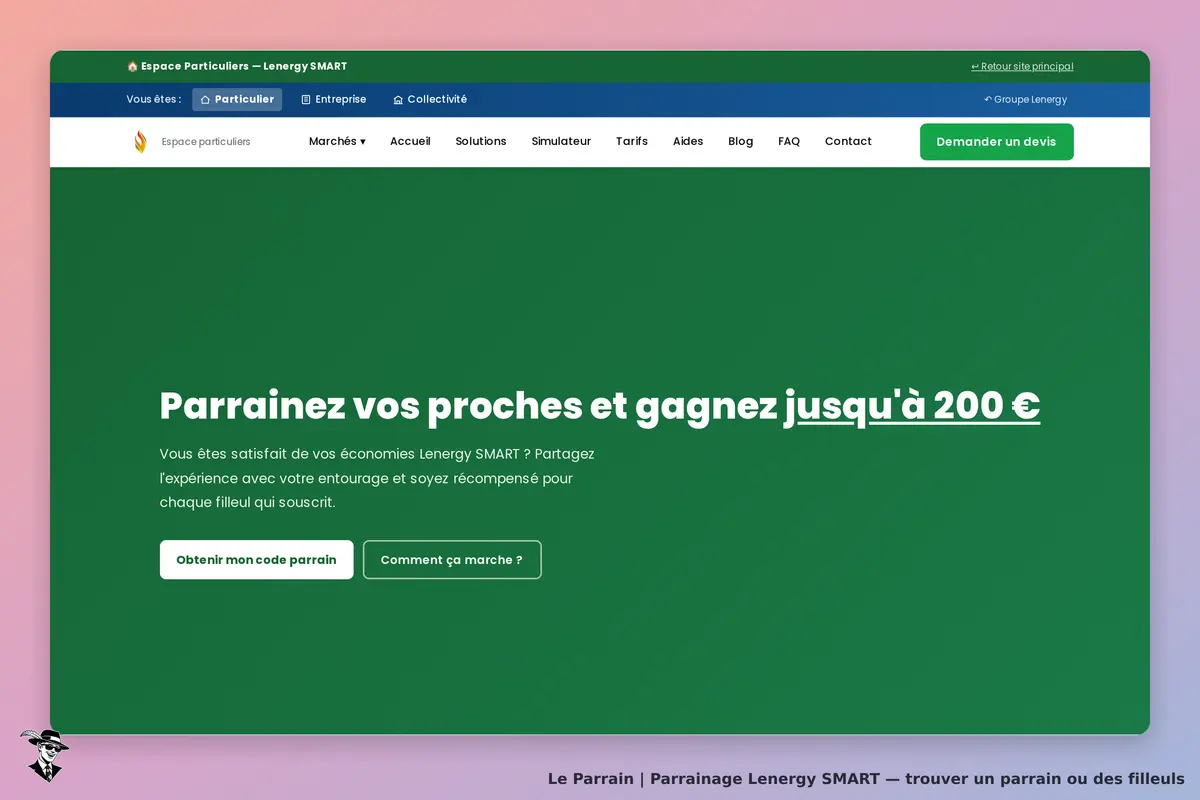This screenshot has height=800, width=1200.
Task: Click the underlined "jusqu'à 200 €" text
Action: pos(912,406)
